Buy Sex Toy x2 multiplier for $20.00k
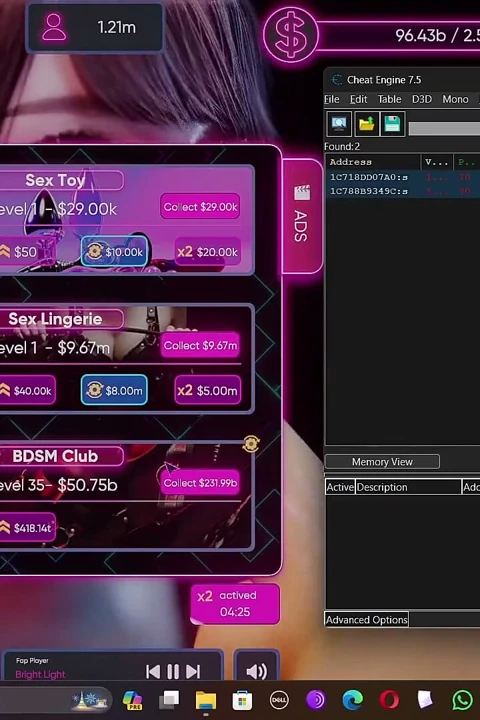Screen dimensions: 480x720 click(x=208, y=252)
